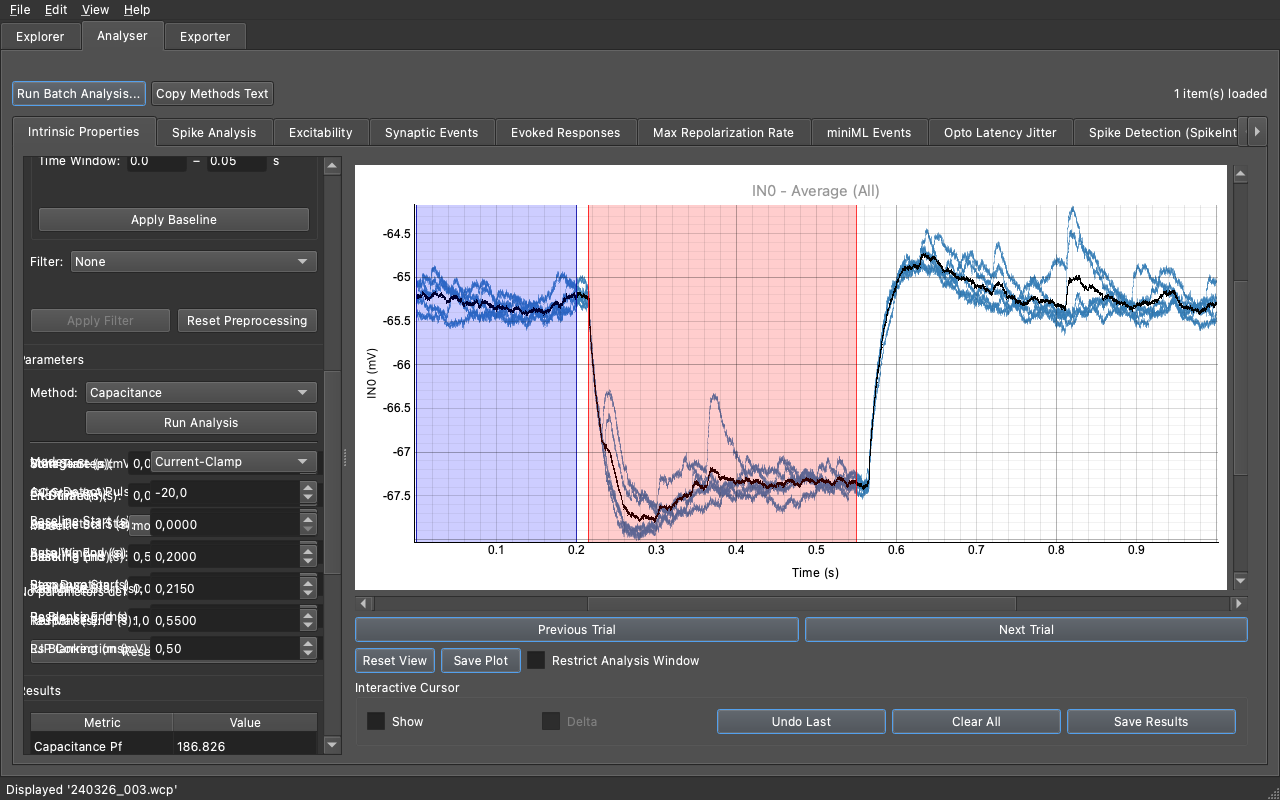
Task: Click the left panel scroll-down arrow
Action: point(332,745)
